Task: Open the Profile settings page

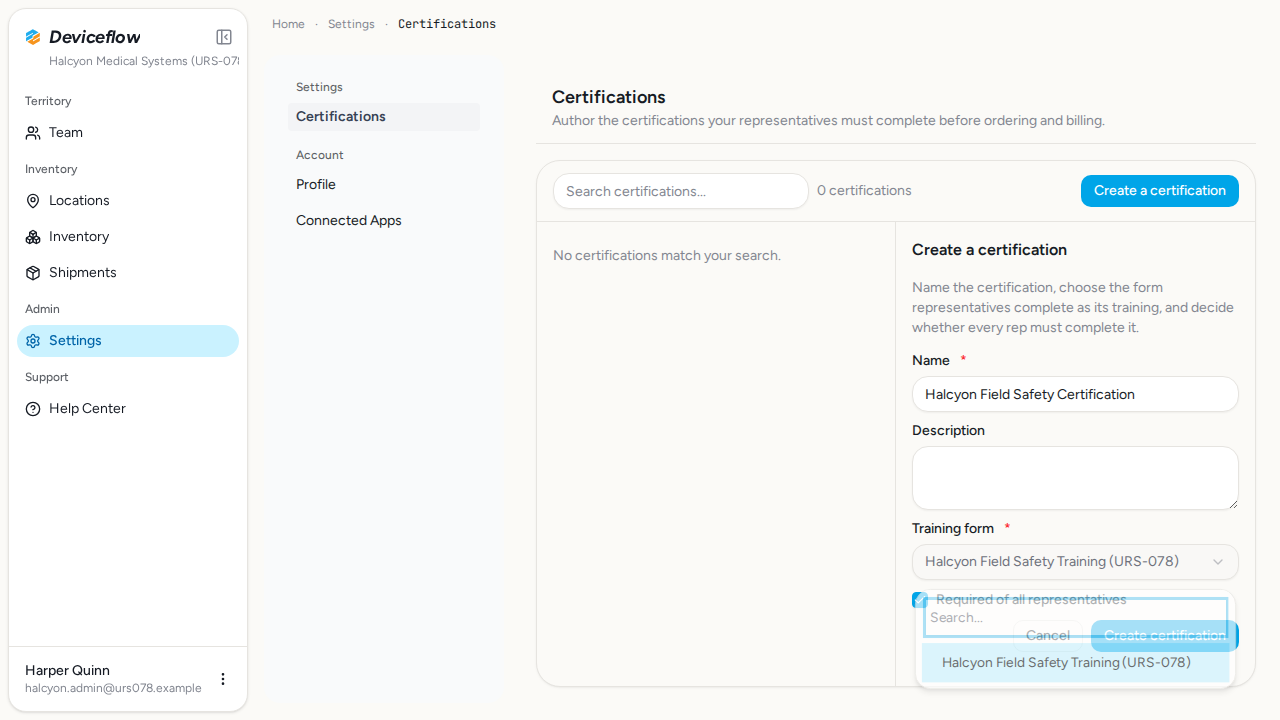Action: [x=384, y=185]
